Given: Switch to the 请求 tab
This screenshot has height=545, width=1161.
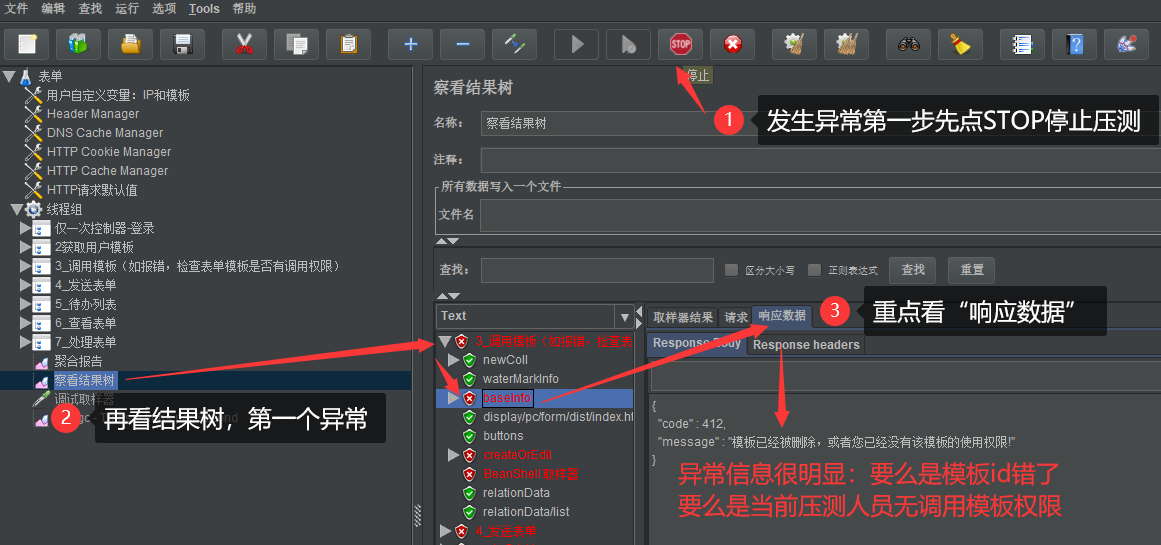Looking at the screenshot, I should (736, 317).
